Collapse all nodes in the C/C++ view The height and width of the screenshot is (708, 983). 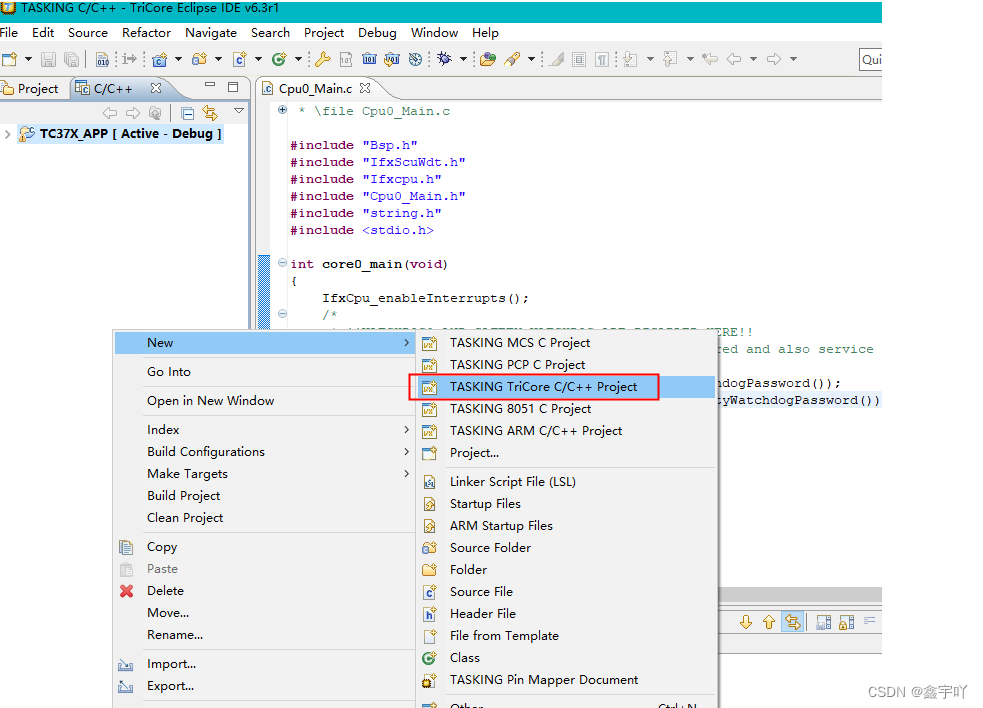(x=188, y=112)
